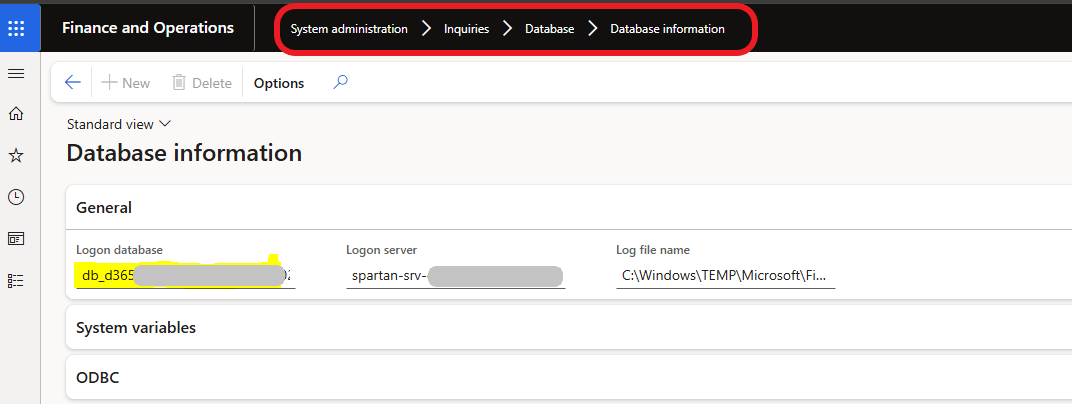Click the Database information page heading
1072x404 pixels.
coord(185,152)
